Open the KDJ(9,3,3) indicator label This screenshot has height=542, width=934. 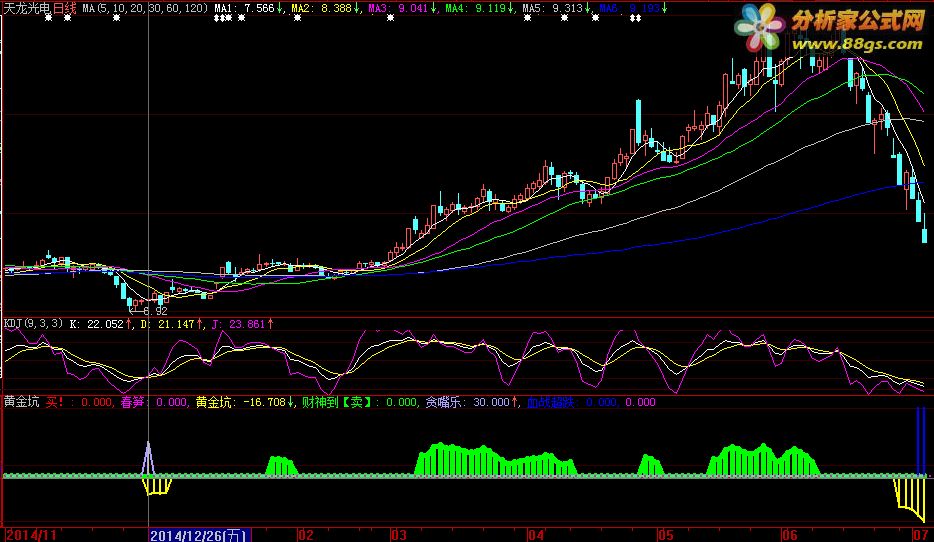pyautogui.click(x=33, y=323)
